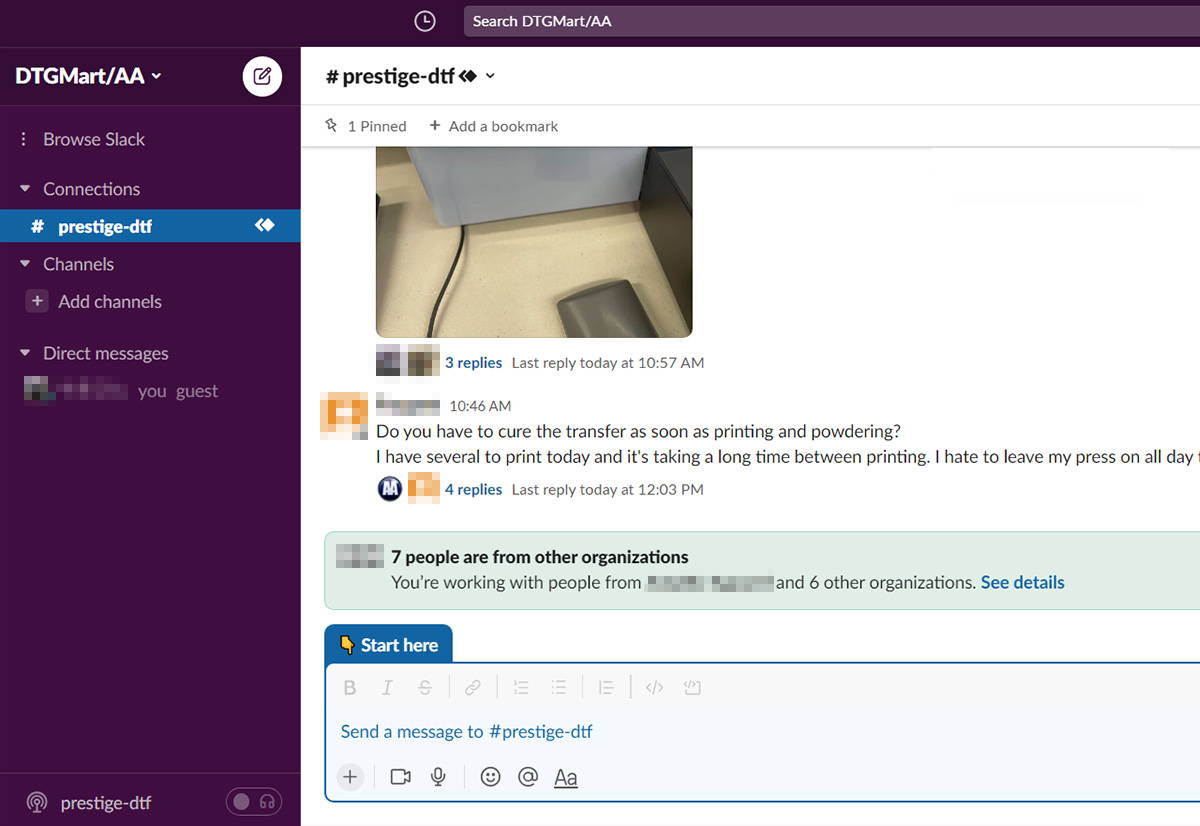
Task: Apply blockquote formatting
Action: click(x=606, y=687)
